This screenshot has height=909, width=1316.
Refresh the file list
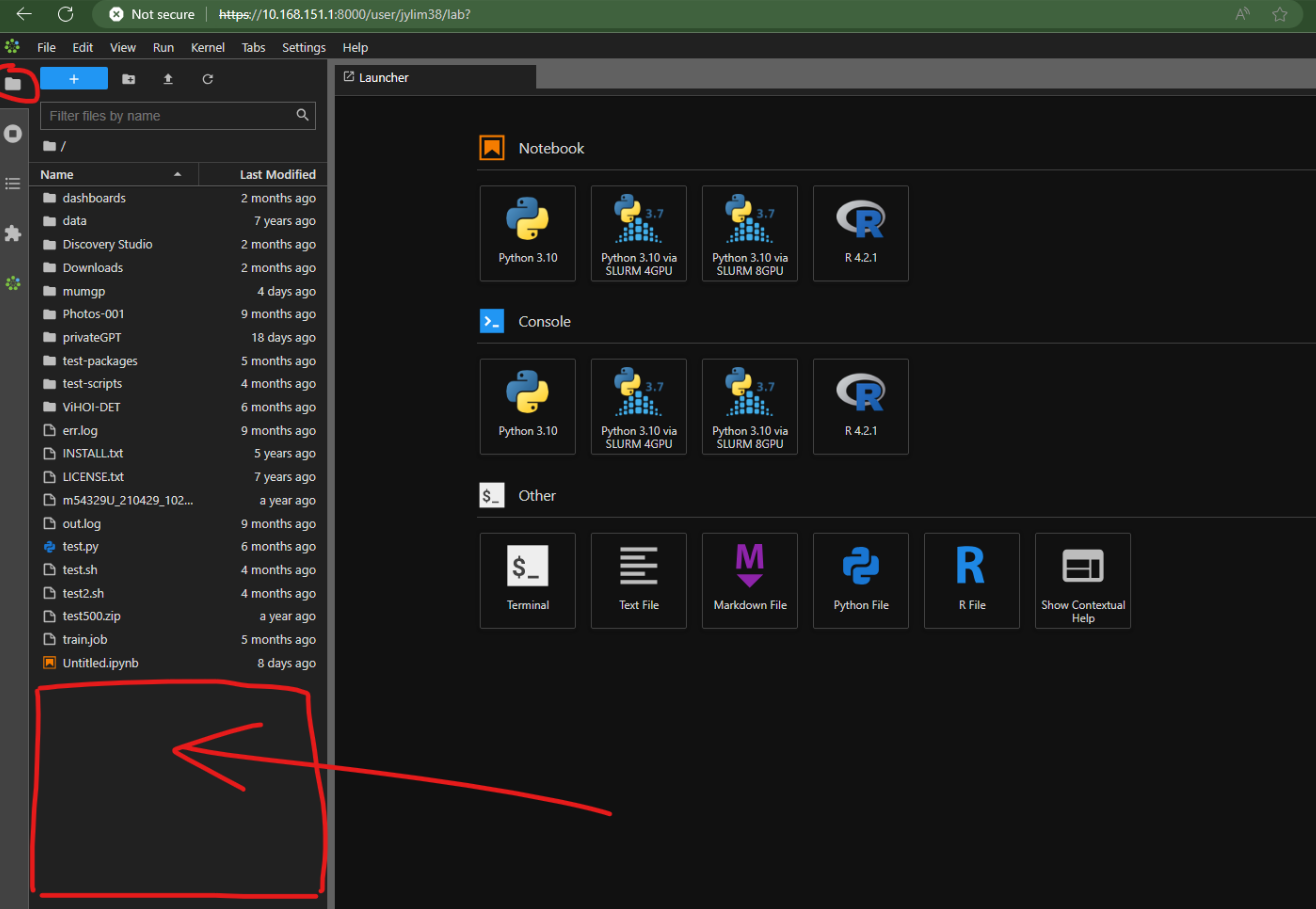click(x=208, y=79)
